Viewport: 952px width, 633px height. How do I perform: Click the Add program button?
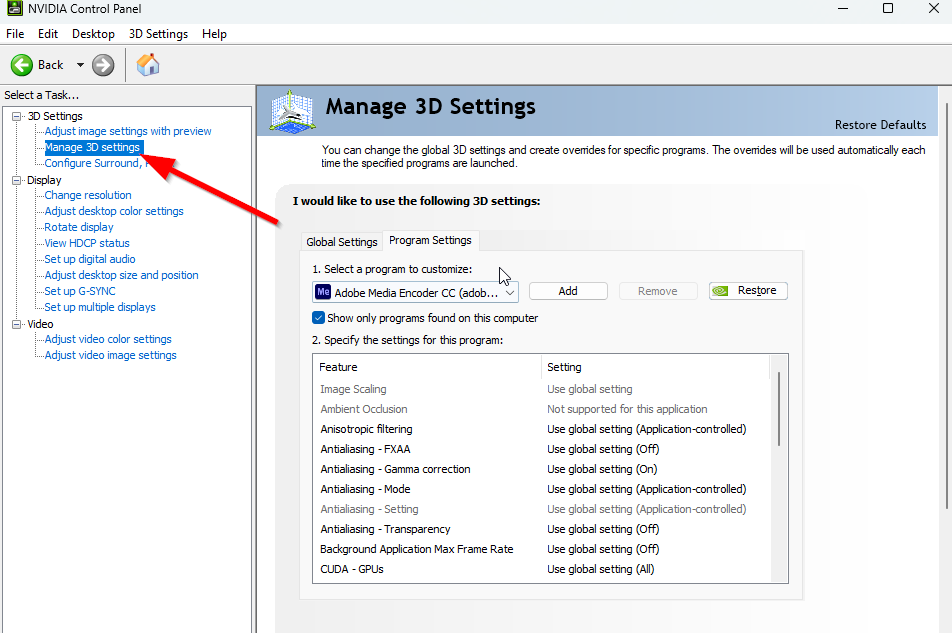(568, 291)
